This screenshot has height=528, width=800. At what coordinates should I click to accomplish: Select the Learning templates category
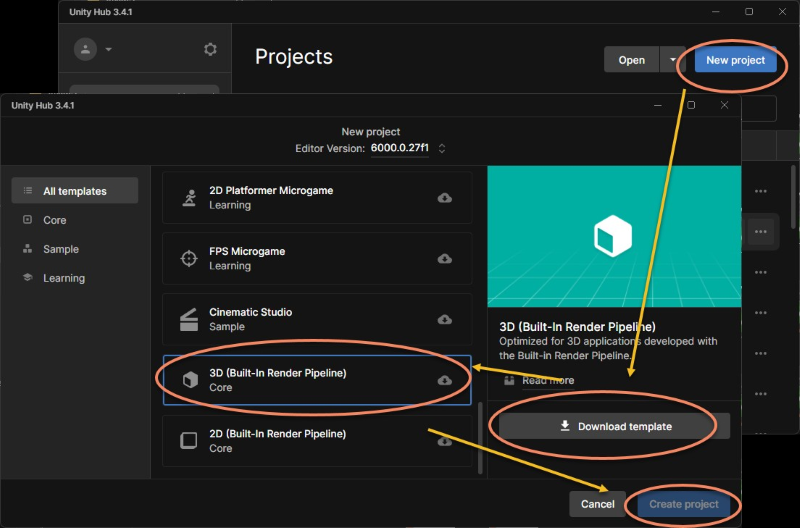point(63,278)
